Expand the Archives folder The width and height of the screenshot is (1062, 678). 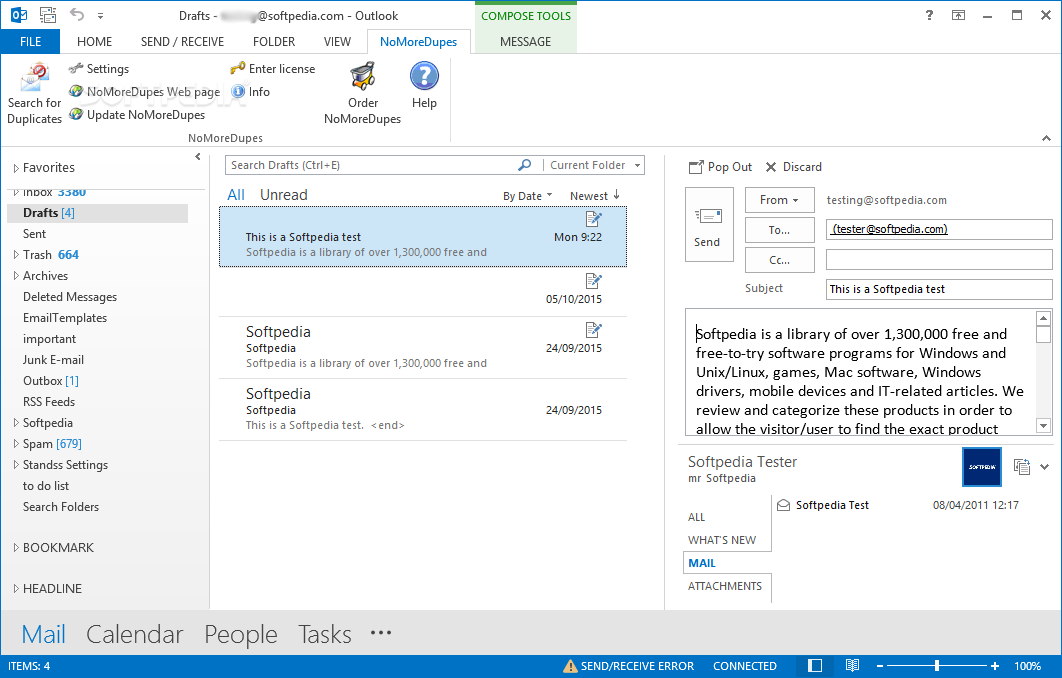16,276
